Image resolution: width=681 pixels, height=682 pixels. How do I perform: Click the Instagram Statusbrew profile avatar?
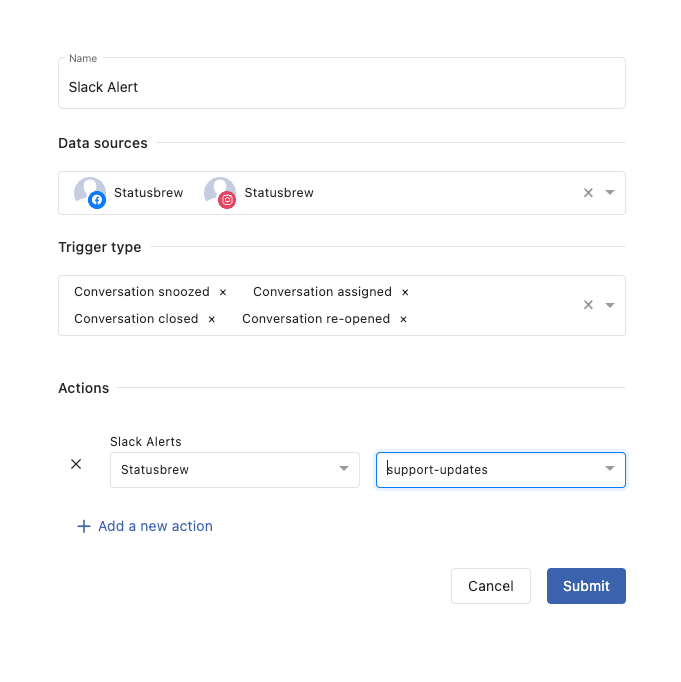[x=221, y=193]
